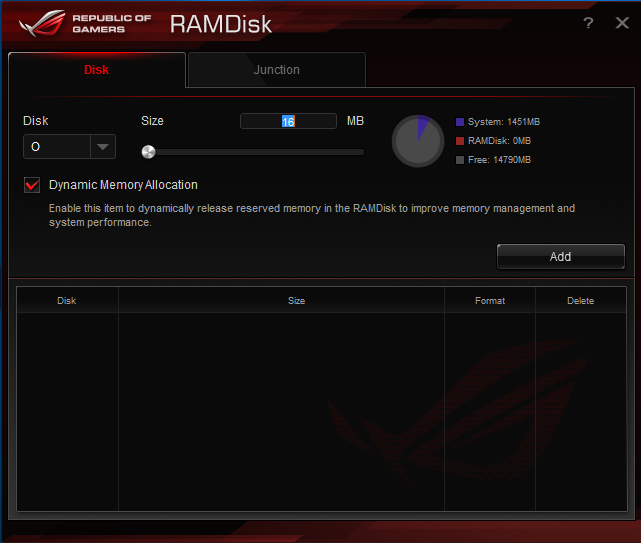Select the Disk tab
This screenshot has width=641, height=543.
point(96,70)
